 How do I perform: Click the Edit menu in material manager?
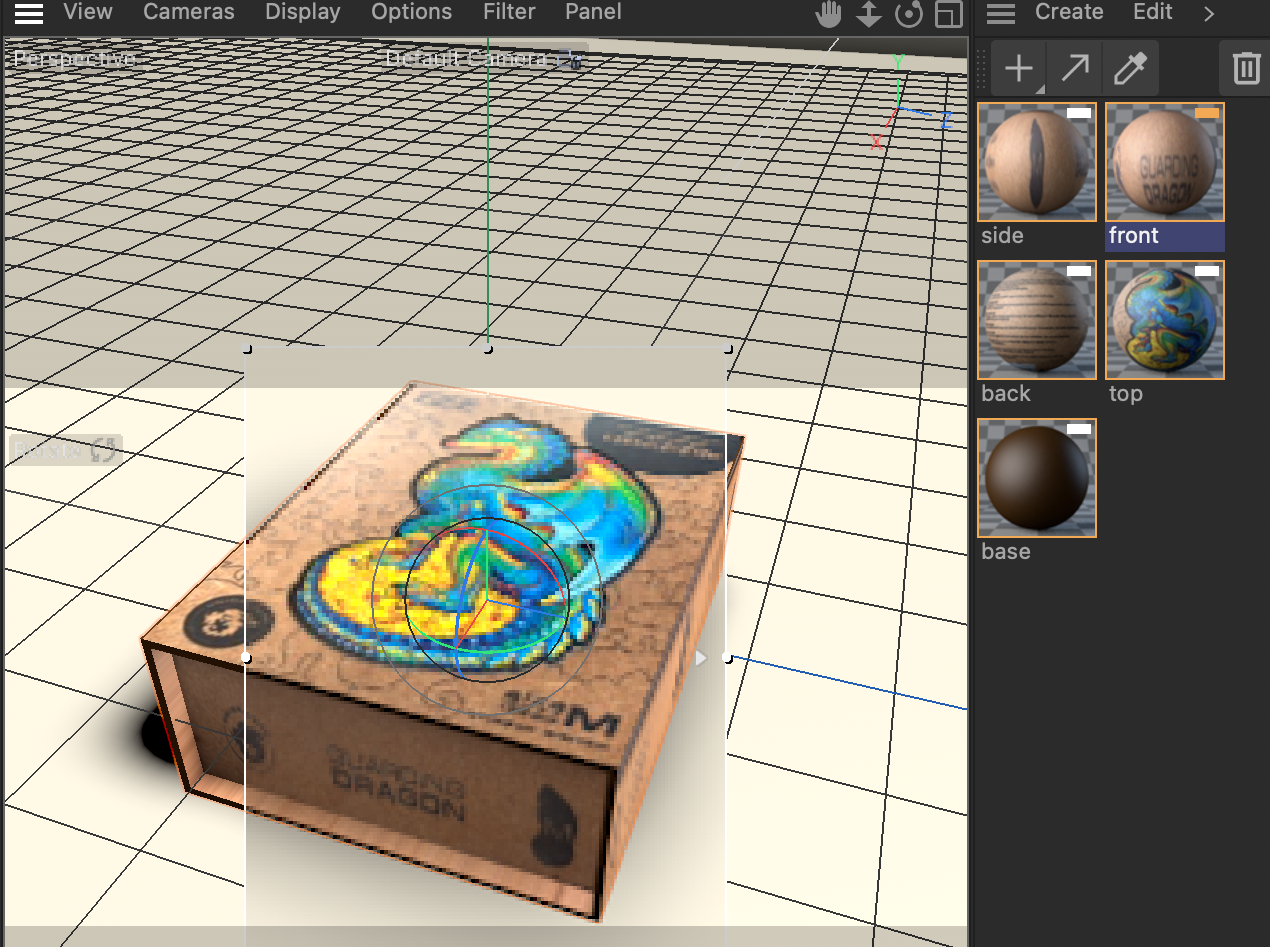[x=1152, y=12]
